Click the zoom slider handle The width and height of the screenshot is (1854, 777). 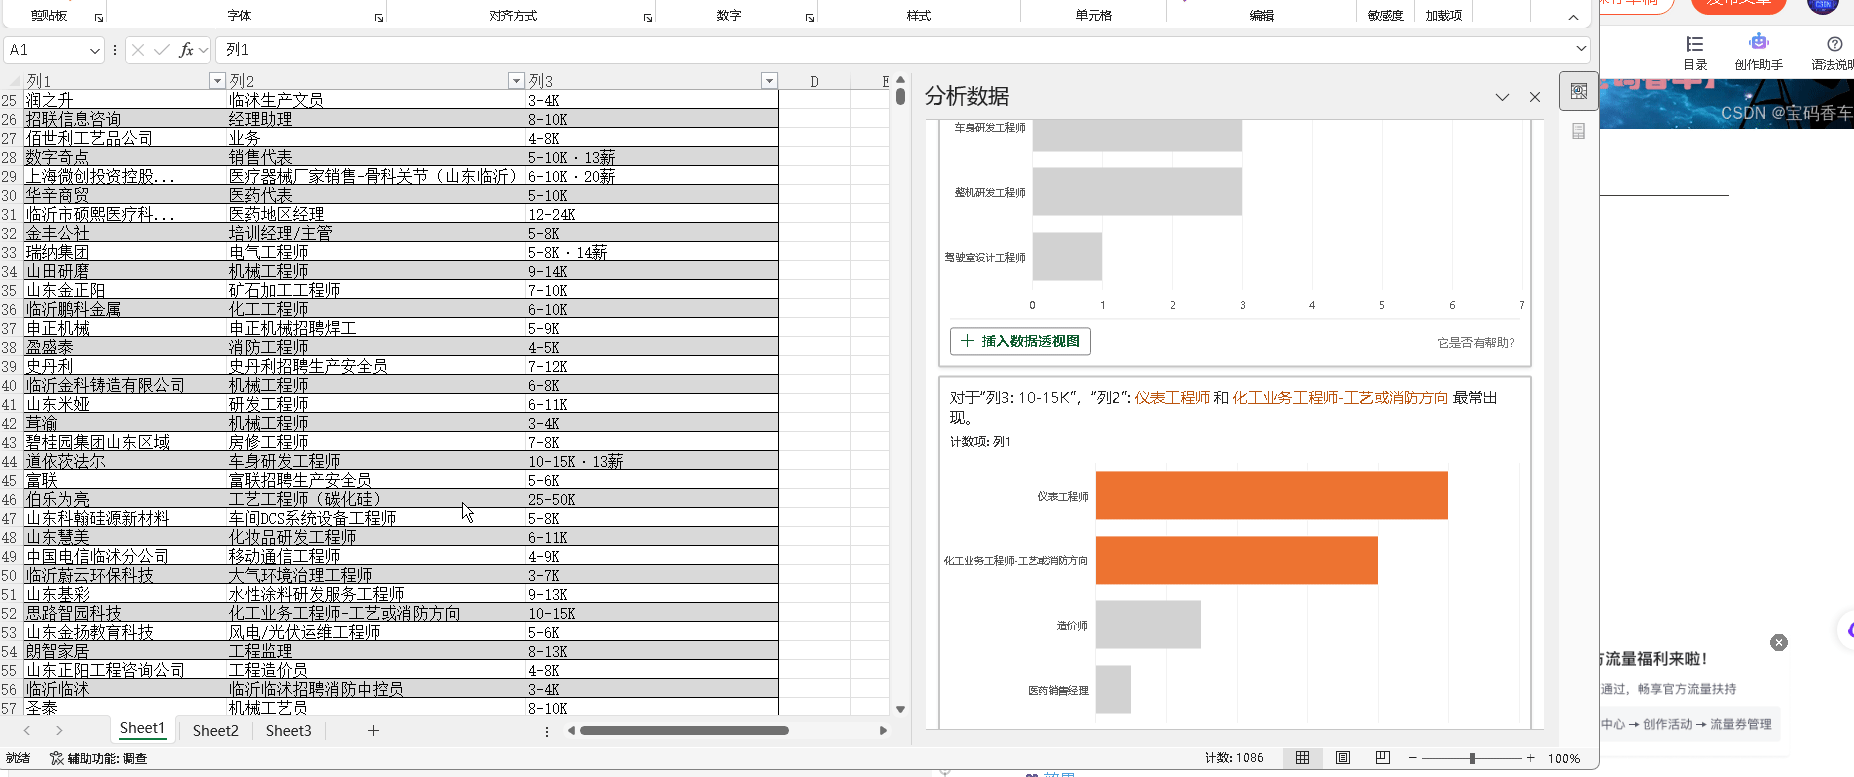(1472, 758)
